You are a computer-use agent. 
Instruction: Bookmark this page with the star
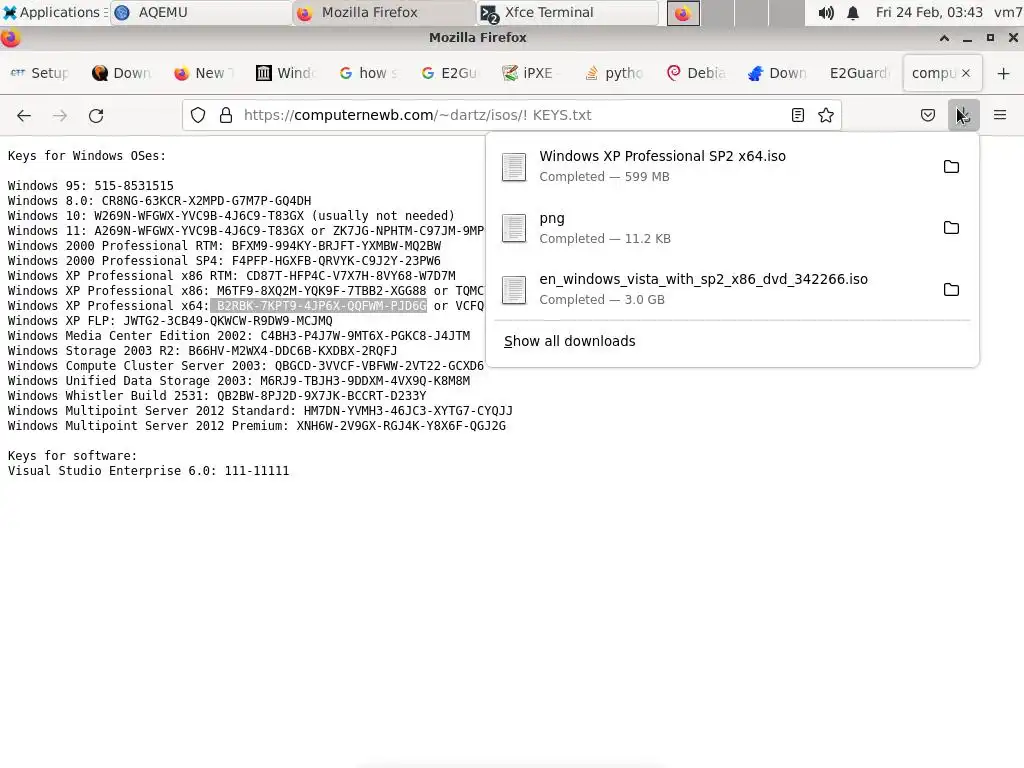pyautogui.click(x=825, y=116)
